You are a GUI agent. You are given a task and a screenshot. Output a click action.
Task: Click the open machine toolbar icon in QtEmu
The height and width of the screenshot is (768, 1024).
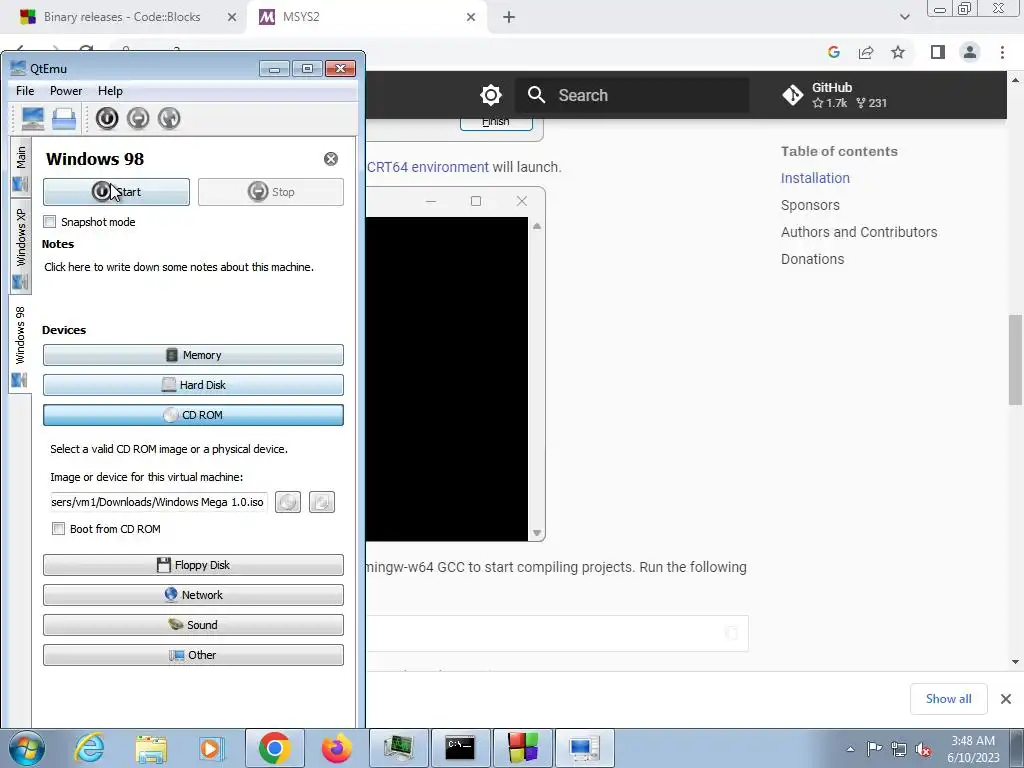coord(64,118)
